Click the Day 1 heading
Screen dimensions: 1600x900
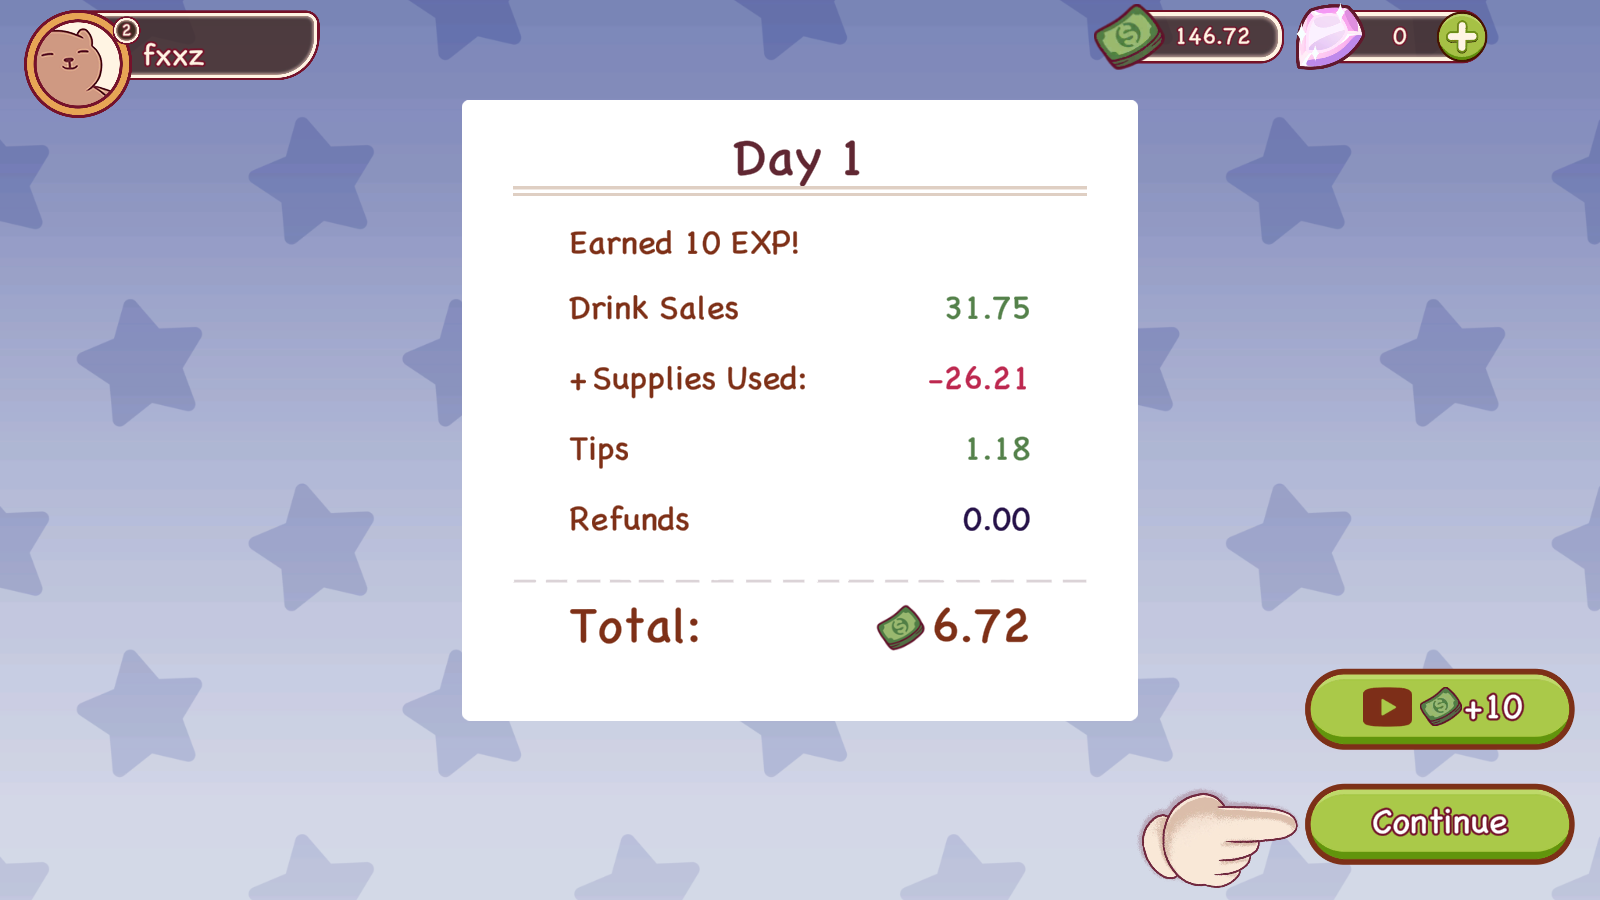tap(797, 160)
